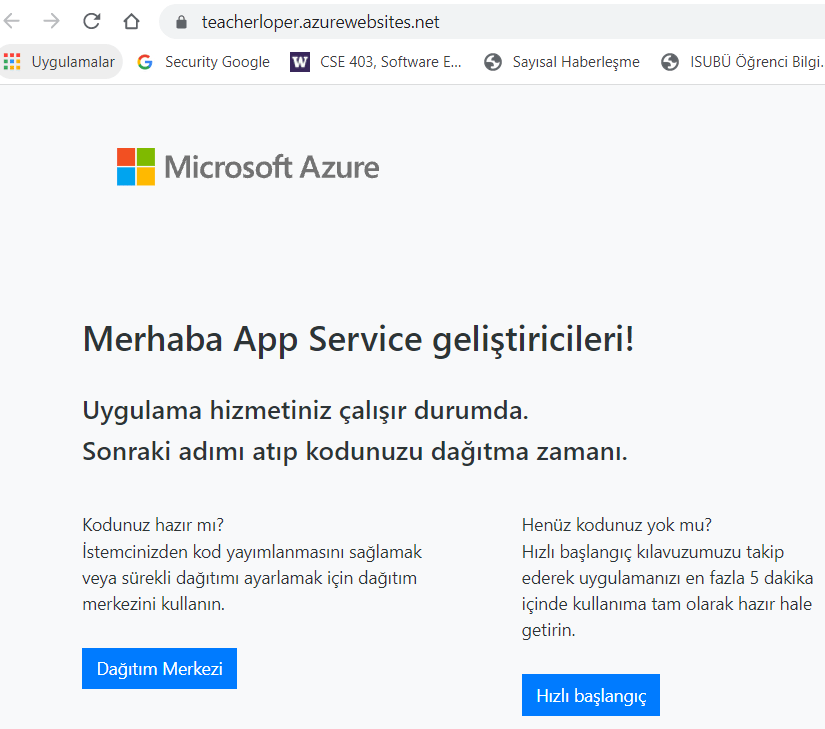This screenshot has height=729, width=825.
Task: Click the 'Uygulama hizmetiniz çalışır durumda' text
Action: tap(305, 410)
